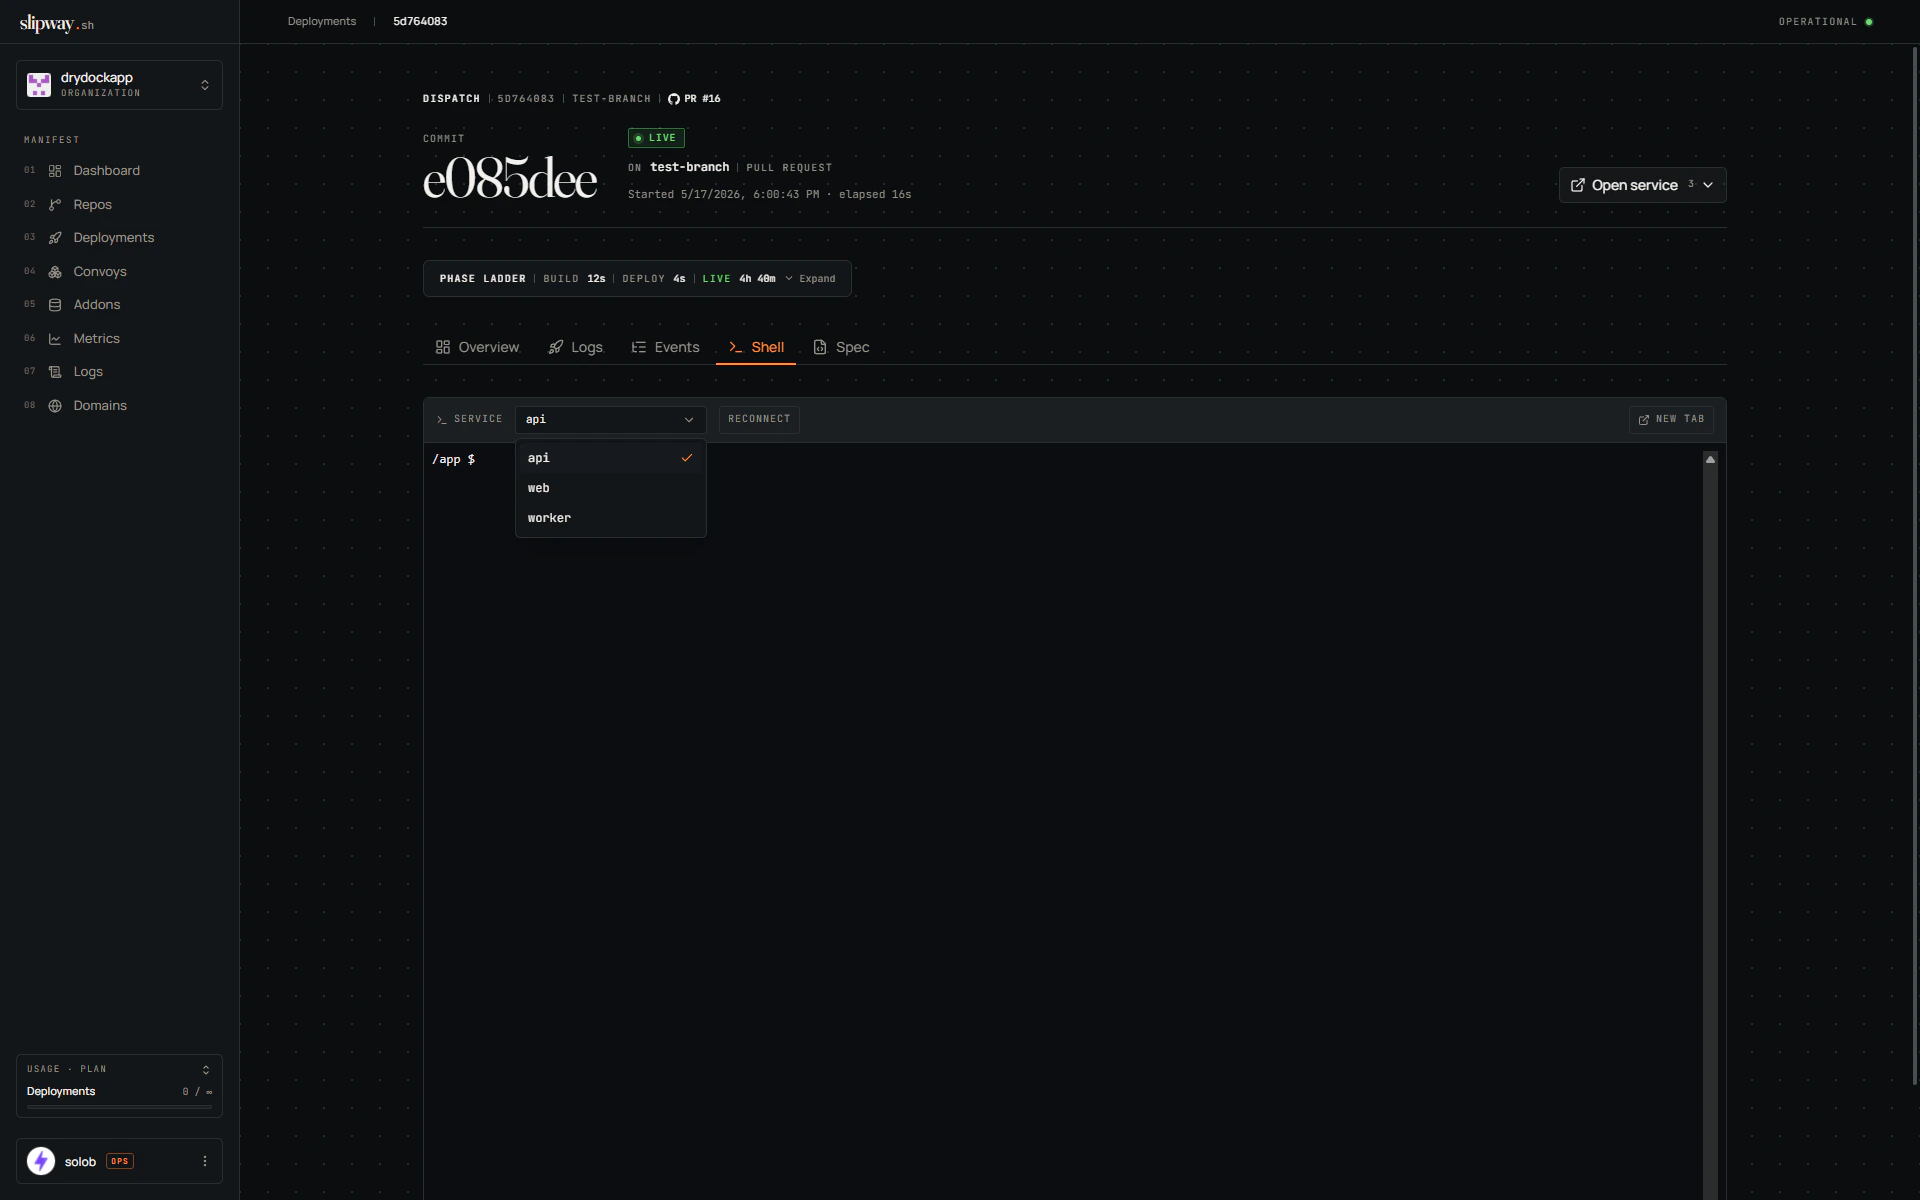Collapse the api service dropdown
This screenshot has width=1920, height=1200.
click(611, 420)
